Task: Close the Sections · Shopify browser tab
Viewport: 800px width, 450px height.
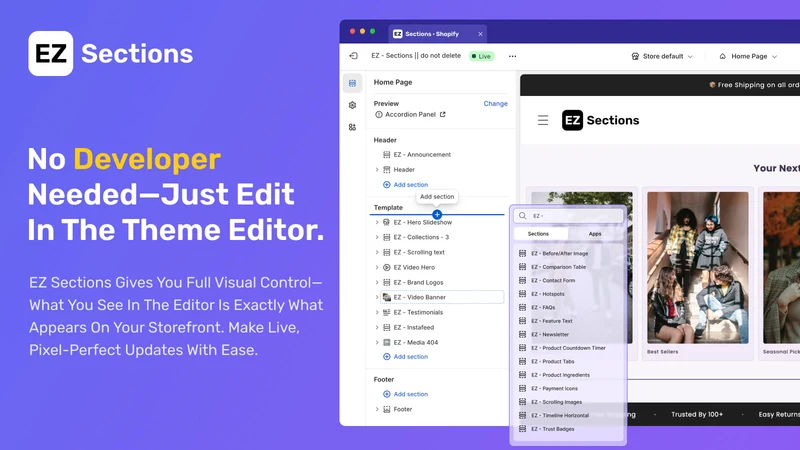Action: coord(480,34)
